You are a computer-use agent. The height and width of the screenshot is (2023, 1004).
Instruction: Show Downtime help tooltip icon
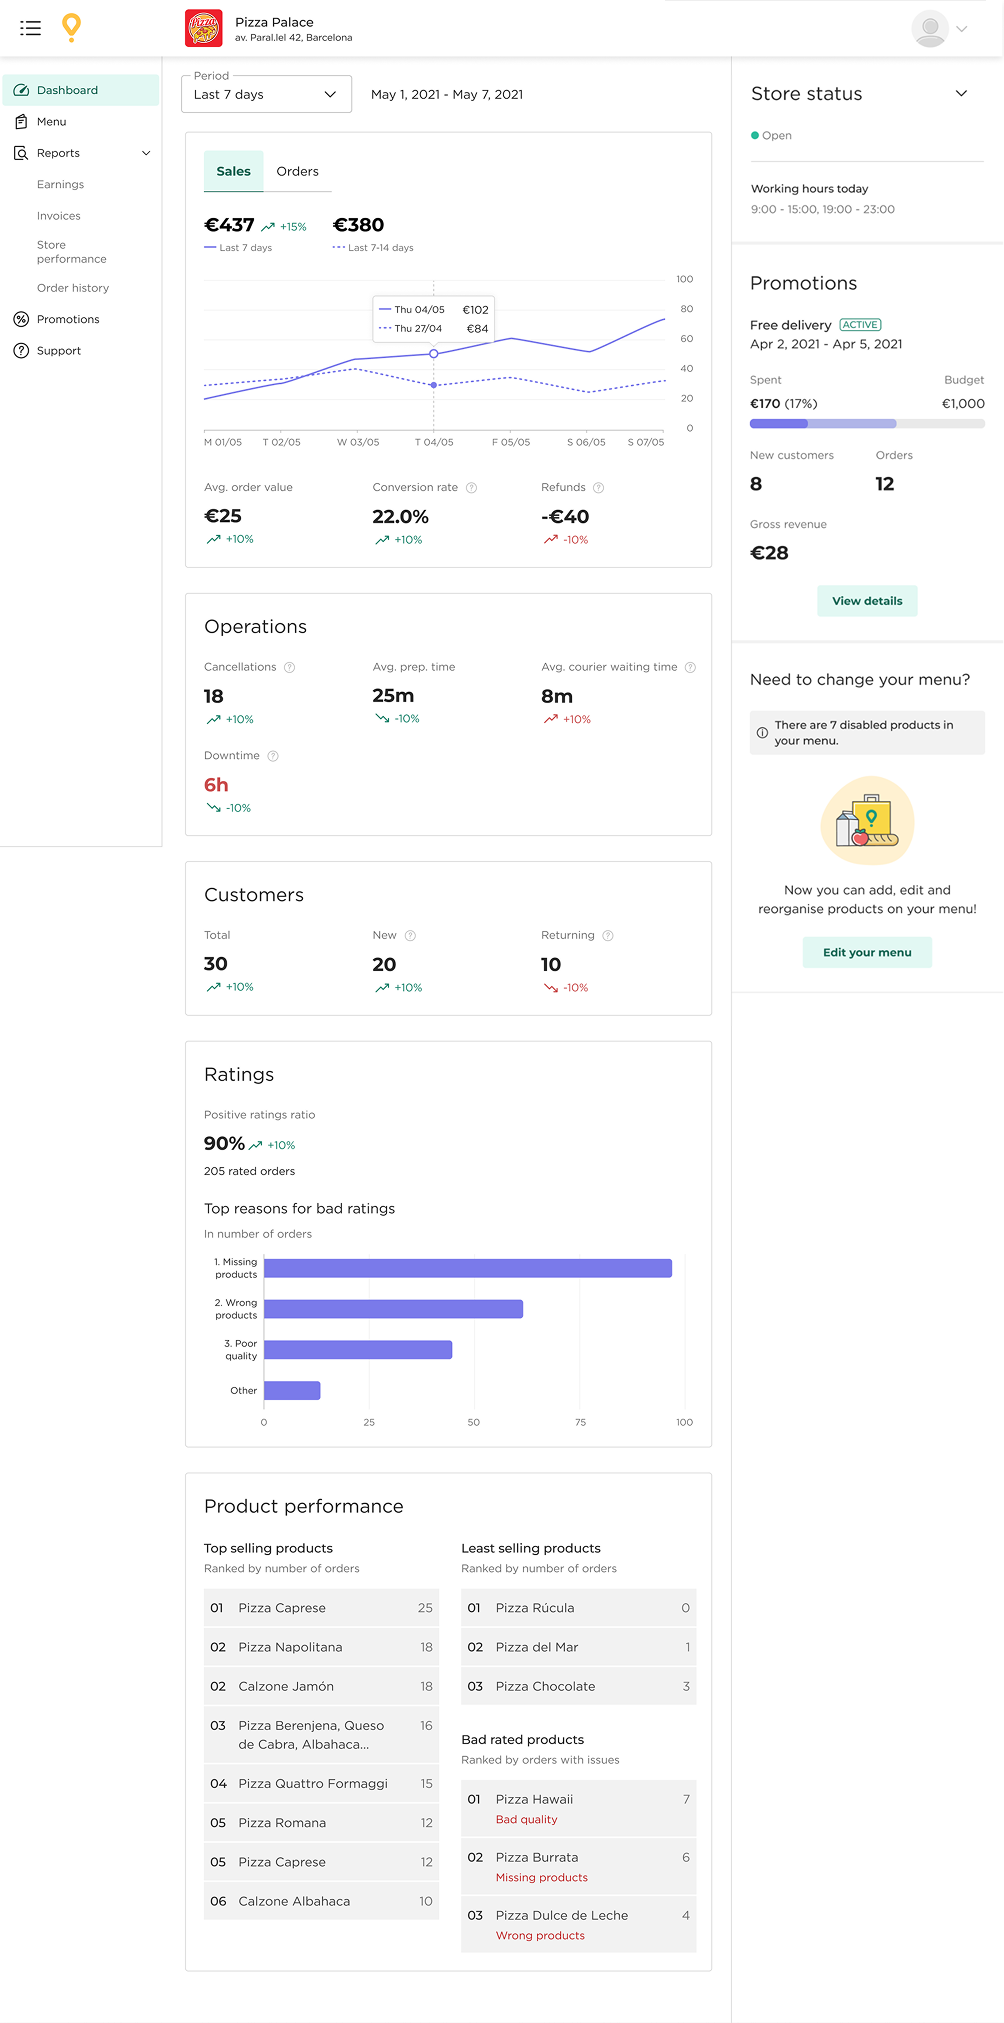(273, 756)
